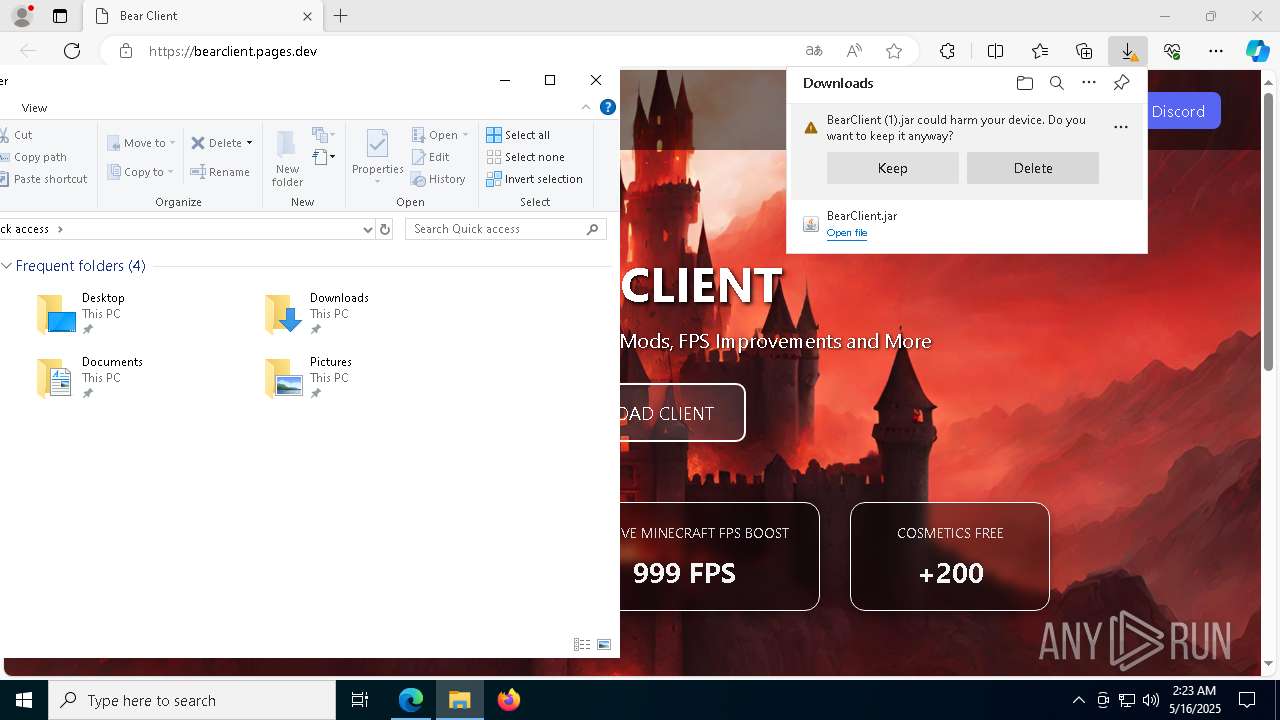This screenshot has height=720, width=1280.
Task: Switch to details view in Explorer
Action: (582, 645)
